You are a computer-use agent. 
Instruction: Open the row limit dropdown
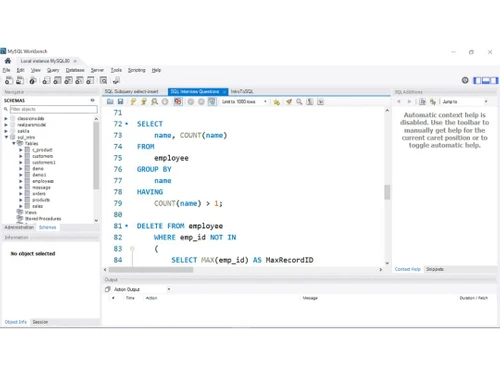click(x=244, y=102)
